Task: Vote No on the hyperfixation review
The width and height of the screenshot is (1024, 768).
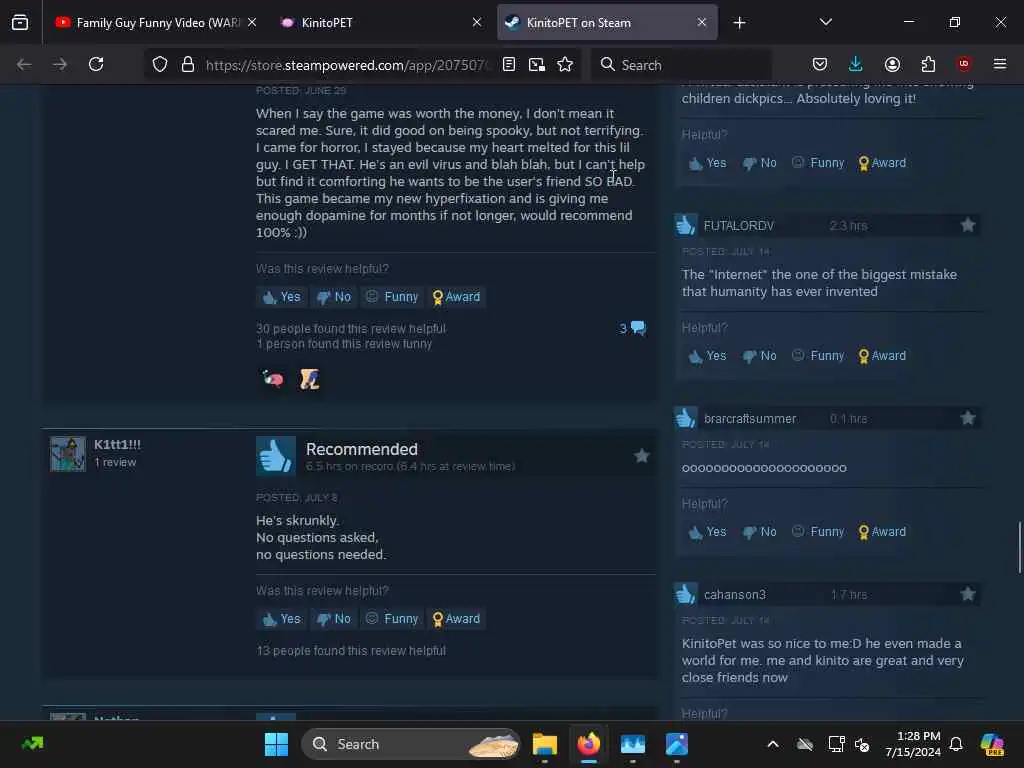Action: pyautogui.click(x=334, y=297)
